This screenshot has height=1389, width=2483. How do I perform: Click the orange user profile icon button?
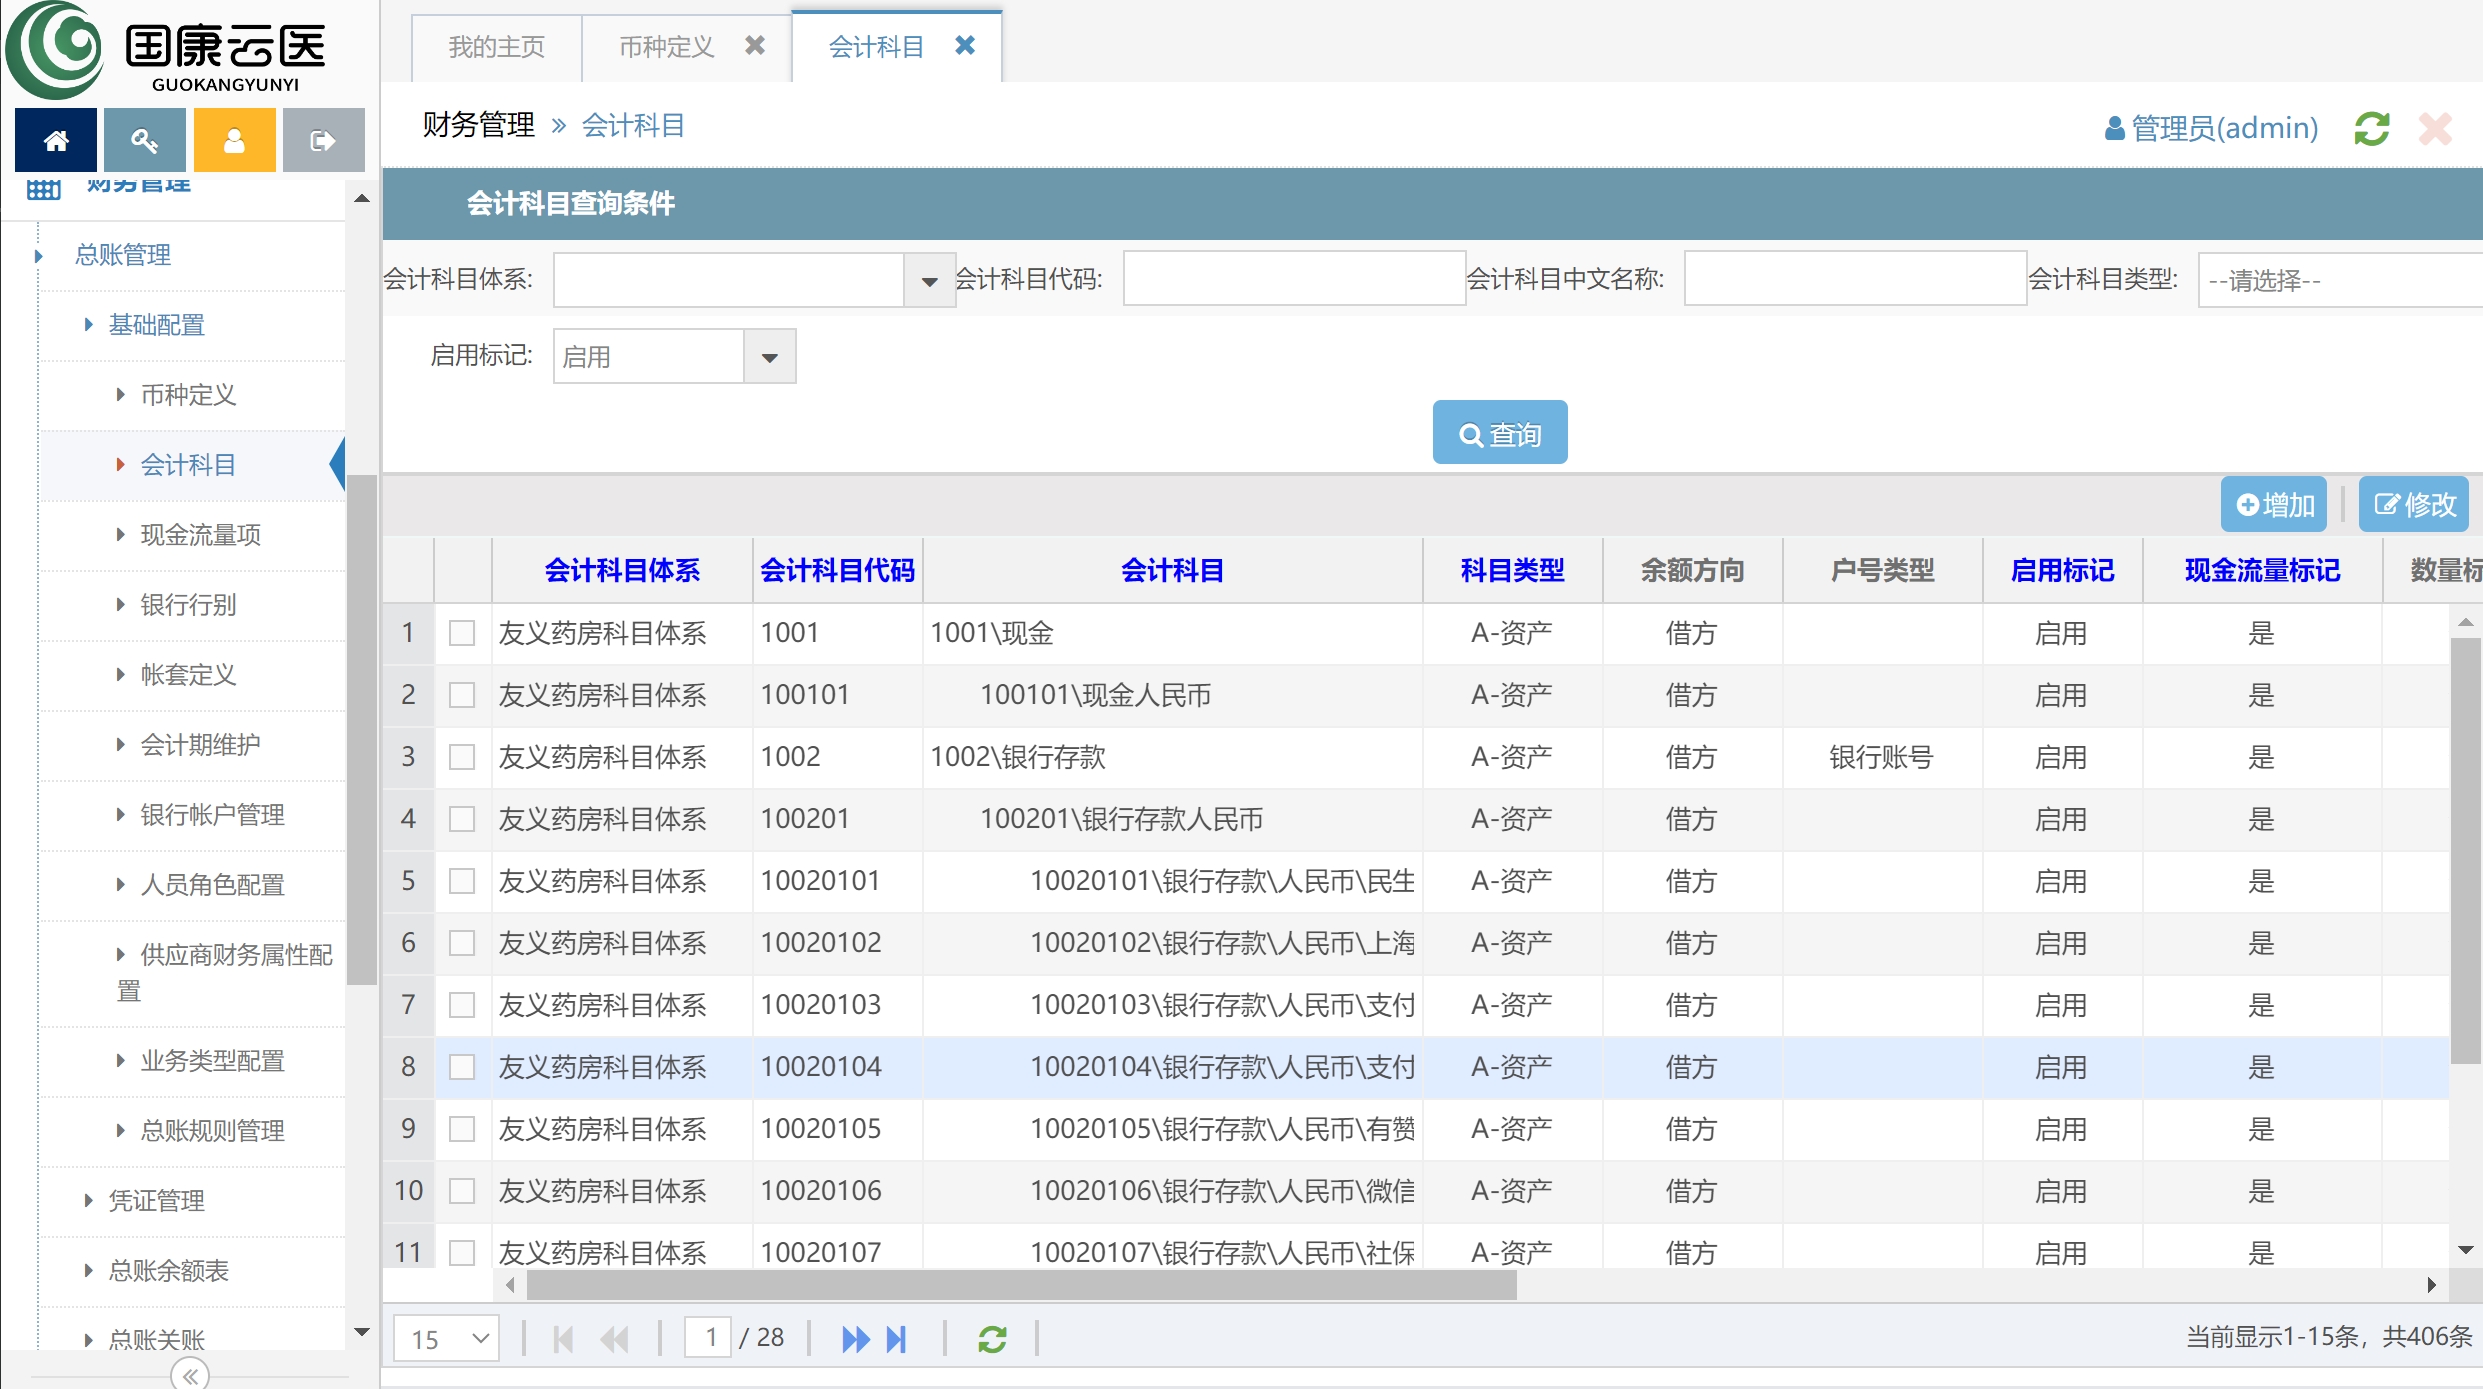click(234, 141)
